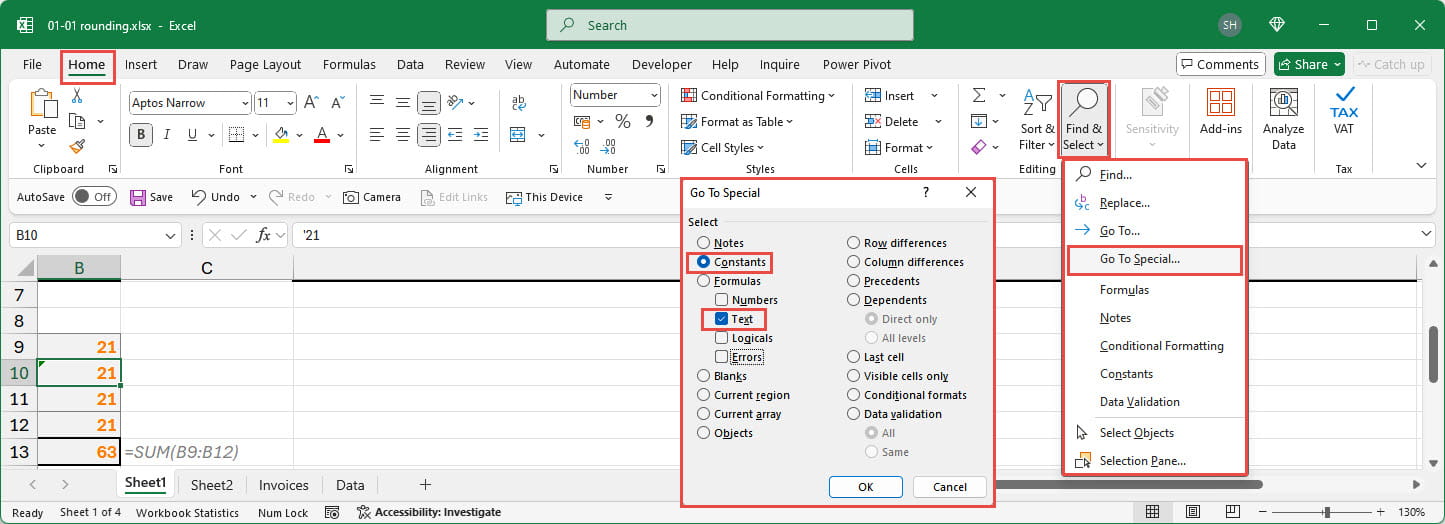Click the Camera tool in quick access

[371, 197]
